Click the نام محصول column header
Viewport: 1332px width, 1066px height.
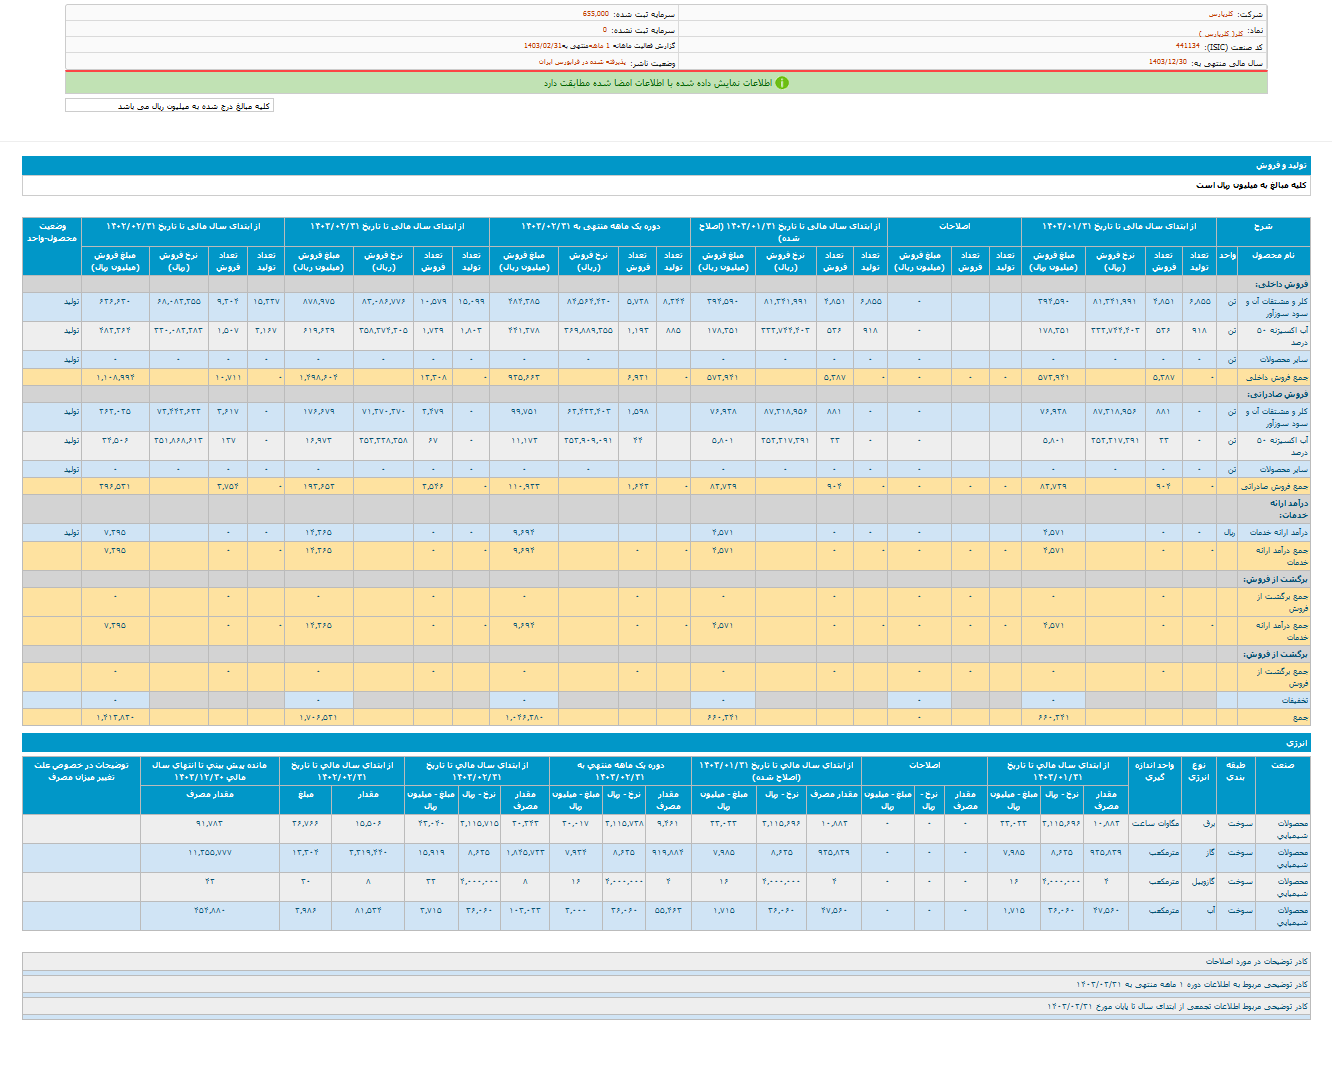[1272, 255]
